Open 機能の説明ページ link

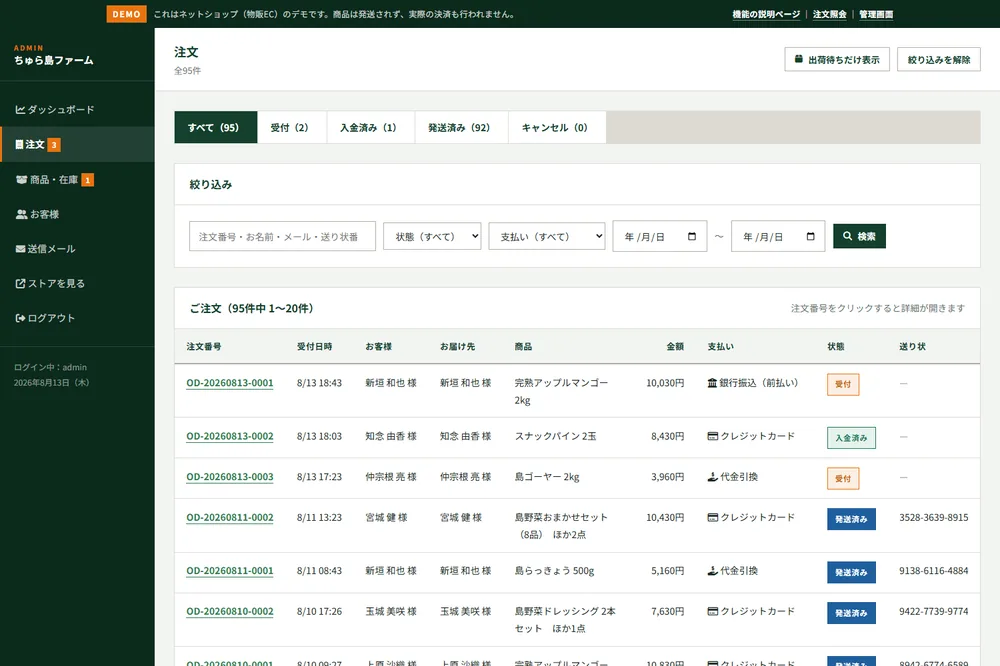pos(766,14)
